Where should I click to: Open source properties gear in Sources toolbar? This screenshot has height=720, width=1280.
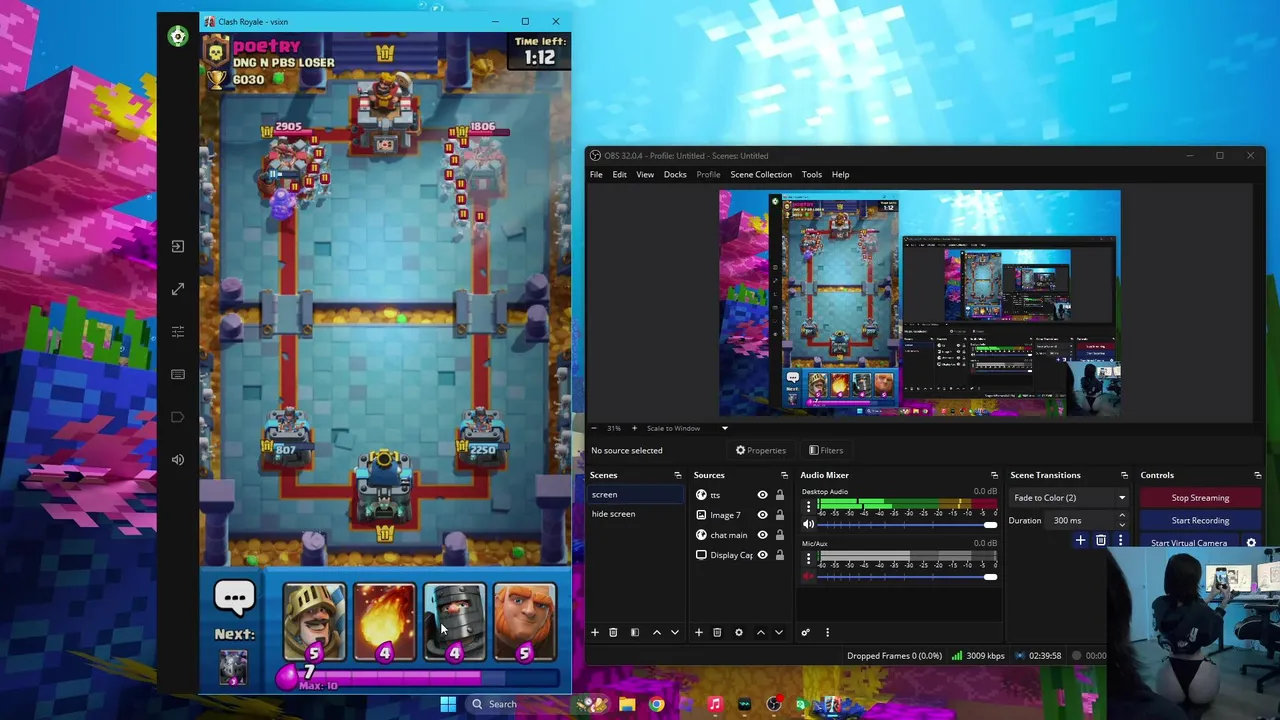739,632
